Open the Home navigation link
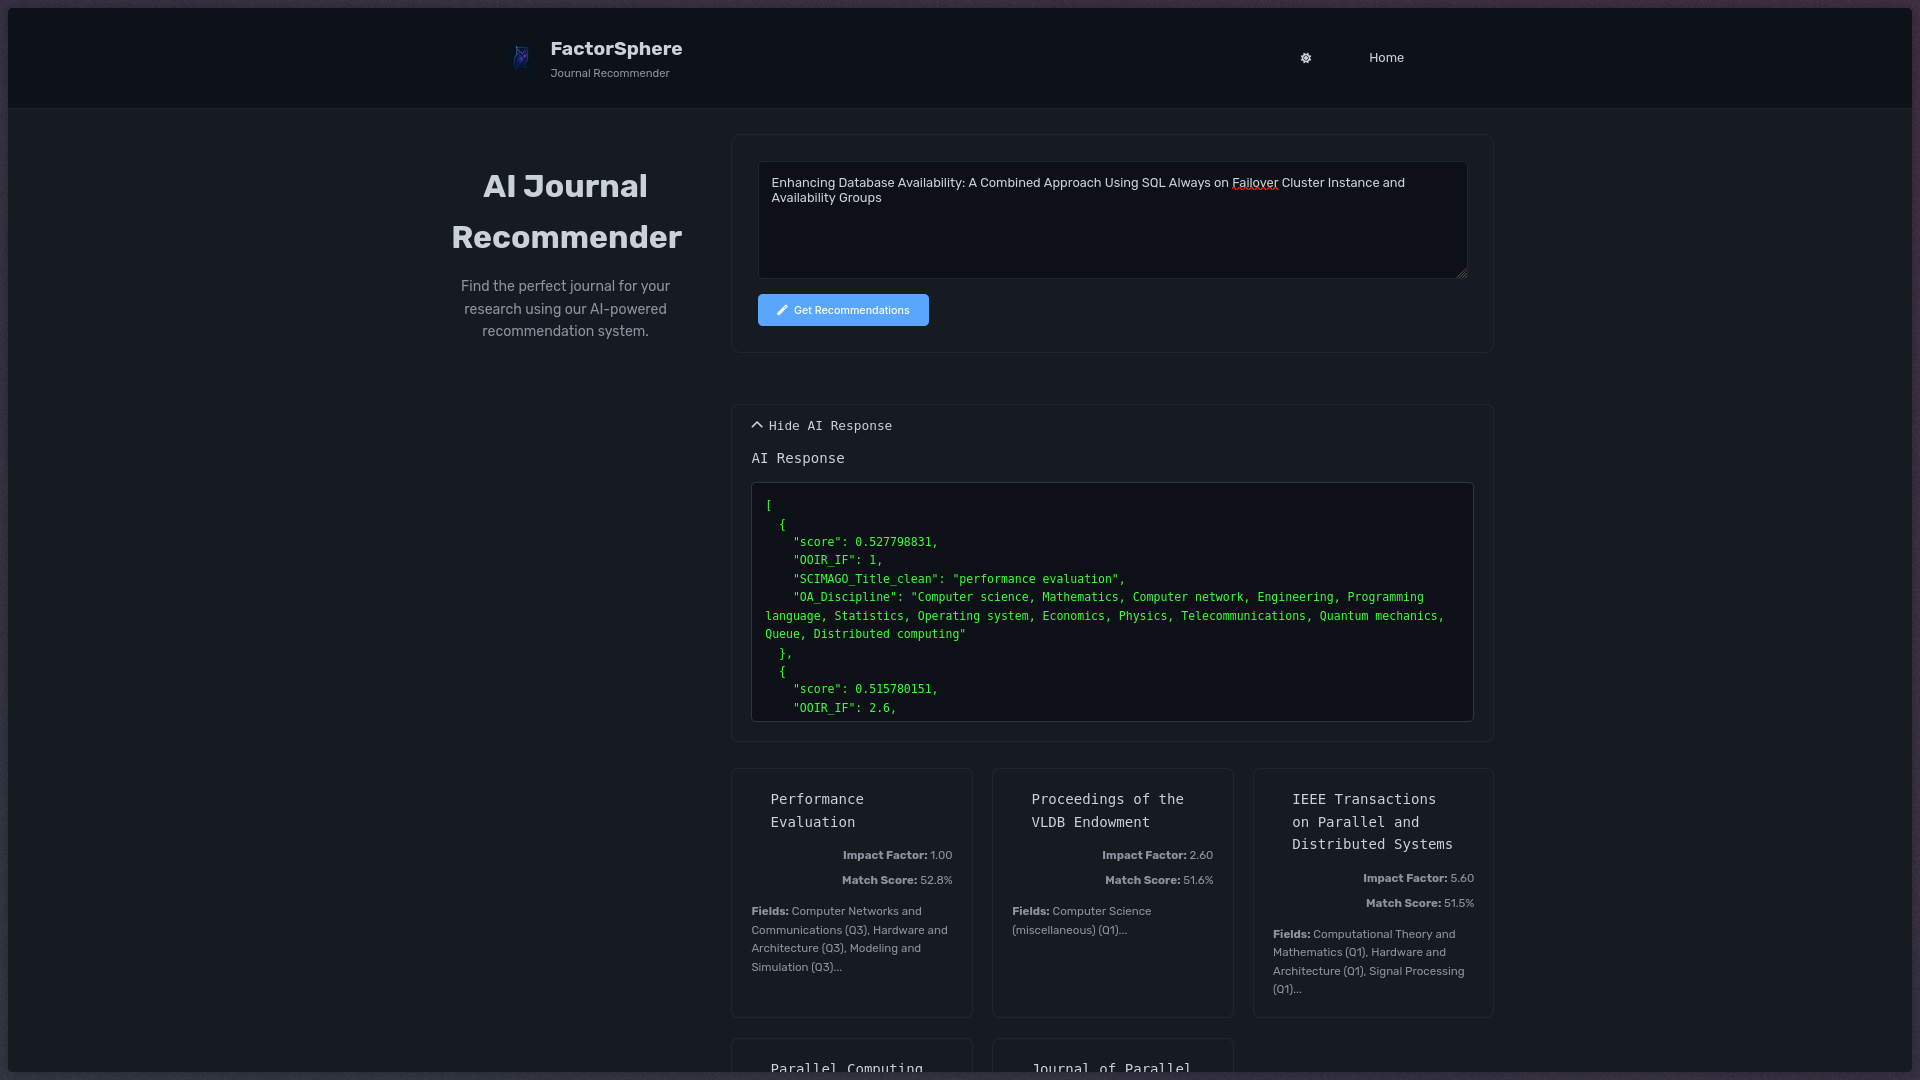1920x1080 pixels. tap(1386, 58)
